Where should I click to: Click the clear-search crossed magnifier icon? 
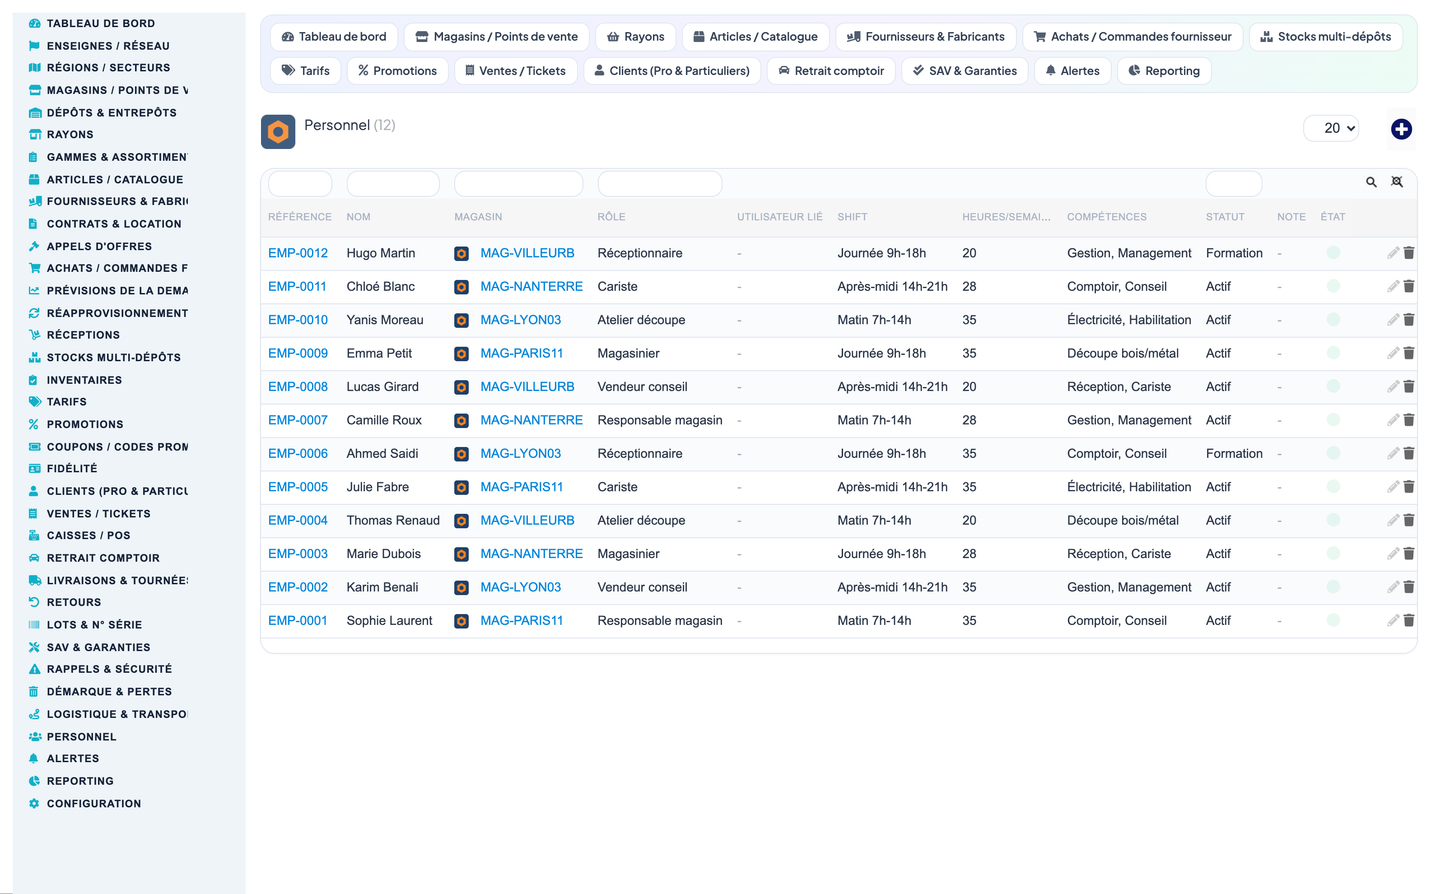tap(1397, 182)
